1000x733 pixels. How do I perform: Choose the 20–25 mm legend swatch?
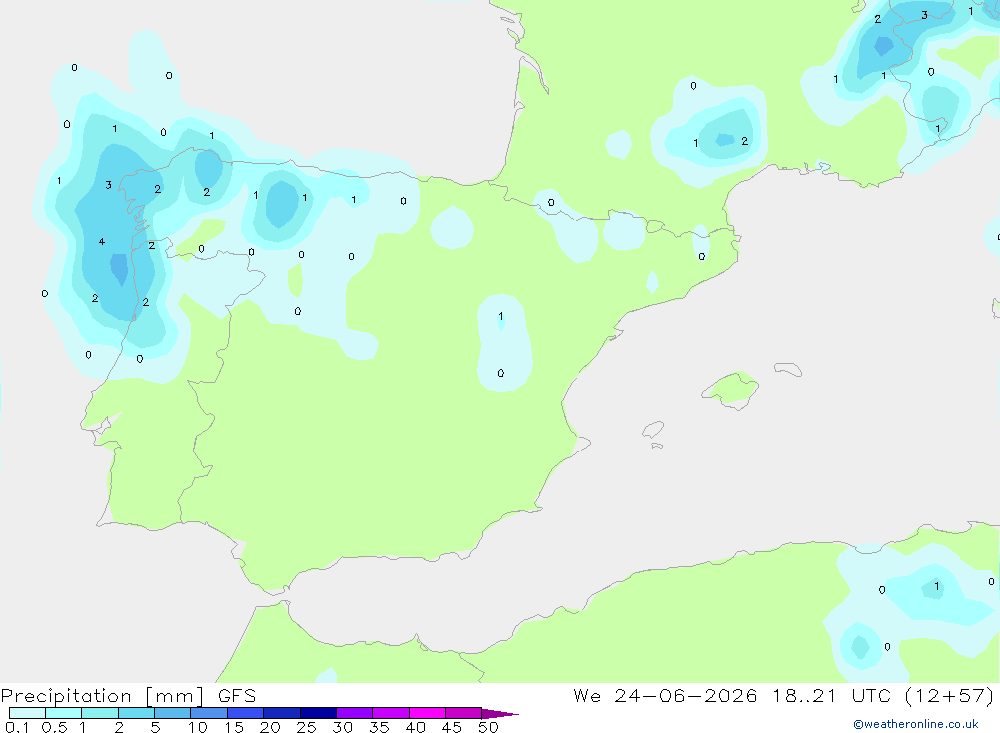tap(282, 713)
